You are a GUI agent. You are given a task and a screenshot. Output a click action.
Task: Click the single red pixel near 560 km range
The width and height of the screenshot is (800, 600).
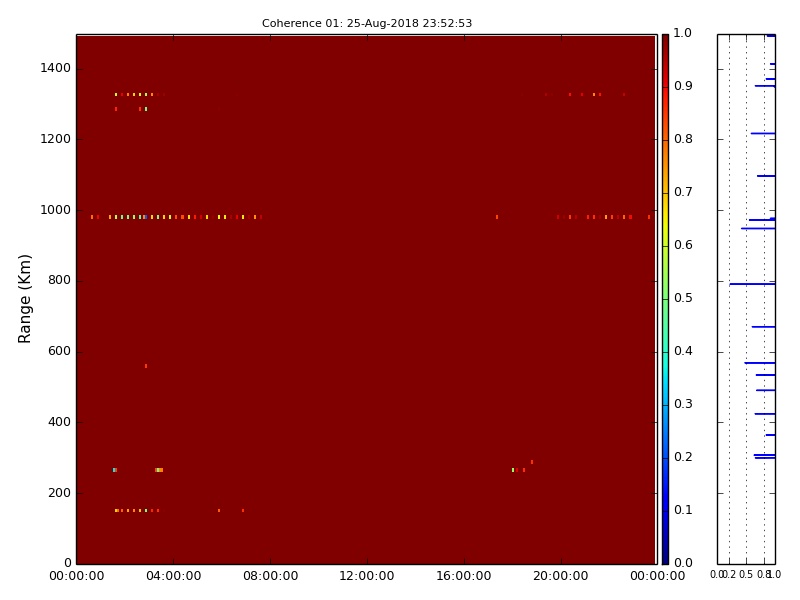click(x=146, y=366)
